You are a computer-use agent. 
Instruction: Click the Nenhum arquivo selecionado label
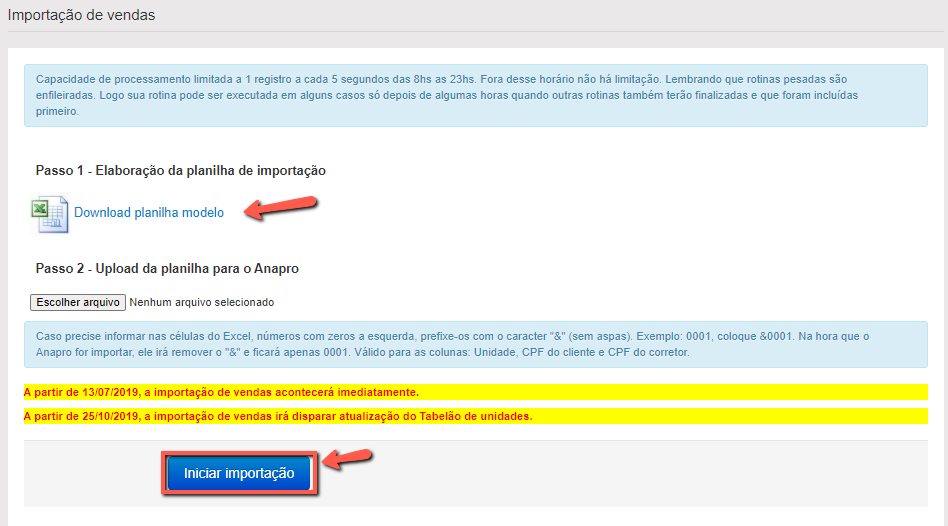point(201,302)
